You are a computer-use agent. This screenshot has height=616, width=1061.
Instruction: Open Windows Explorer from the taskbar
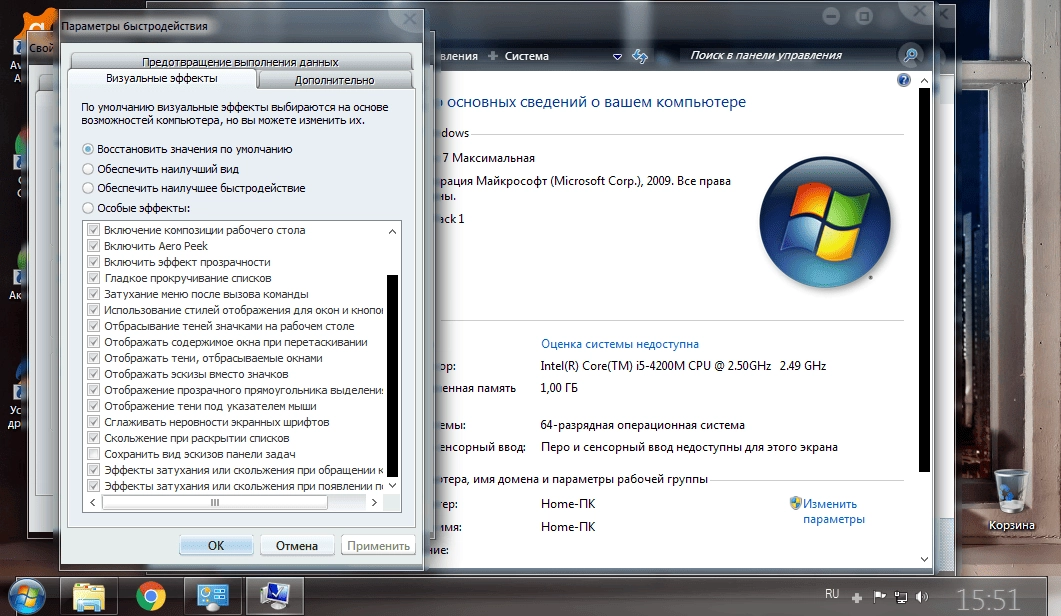pos(89,596)
